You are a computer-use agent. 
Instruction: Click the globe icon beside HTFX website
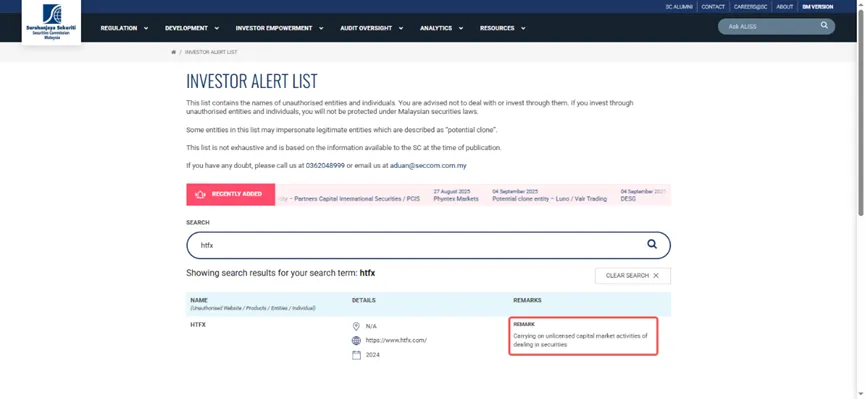pyautogui.click(x=356, y=341)
